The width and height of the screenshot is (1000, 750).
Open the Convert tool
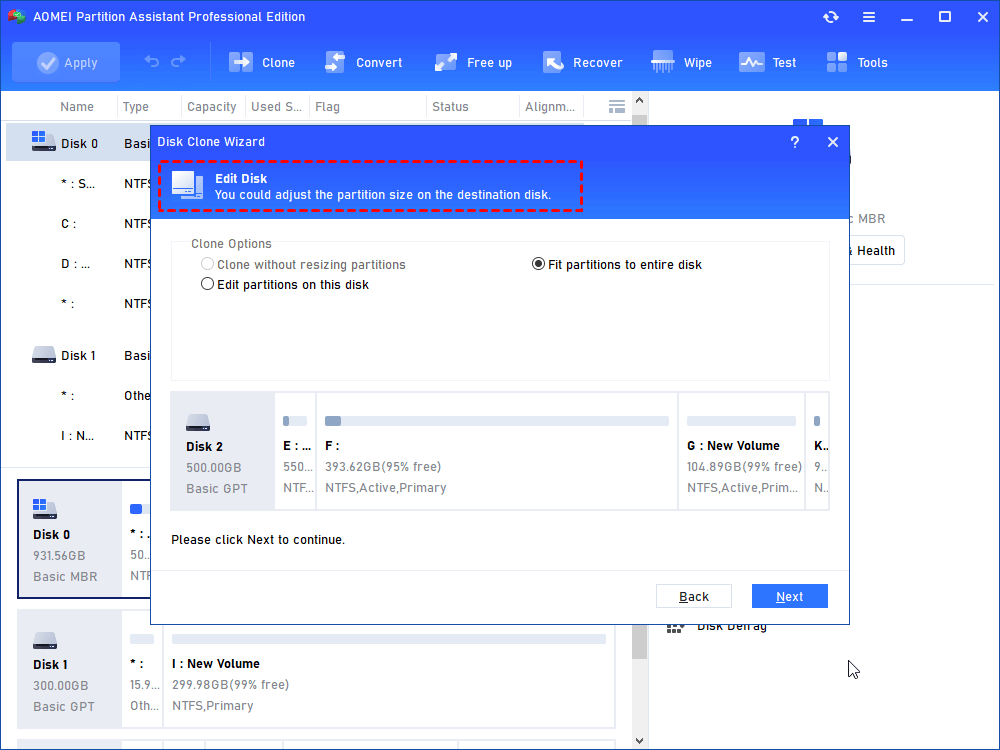(x=364, y=62)
